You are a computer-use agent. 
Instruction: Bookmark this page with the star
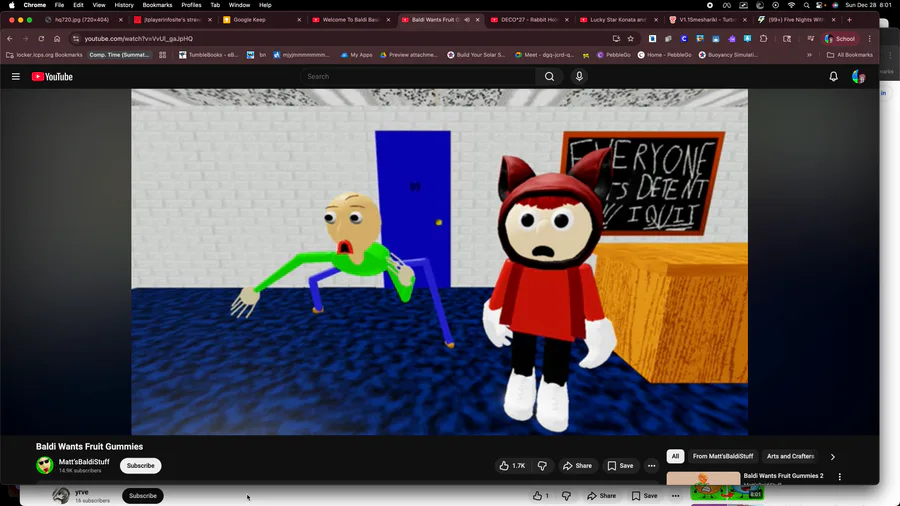tap(630, 38)
